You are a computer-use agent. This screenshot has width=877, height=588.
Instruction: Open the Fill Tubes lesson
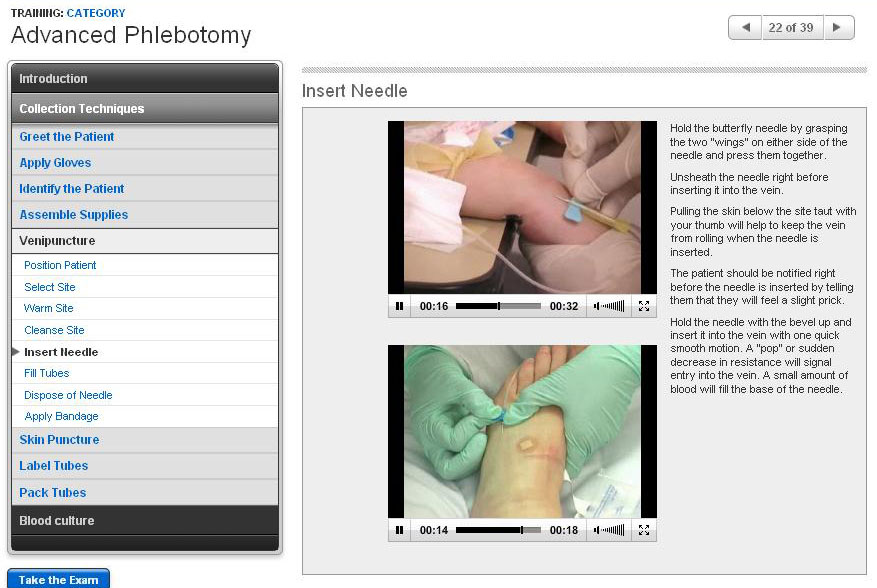47,373
